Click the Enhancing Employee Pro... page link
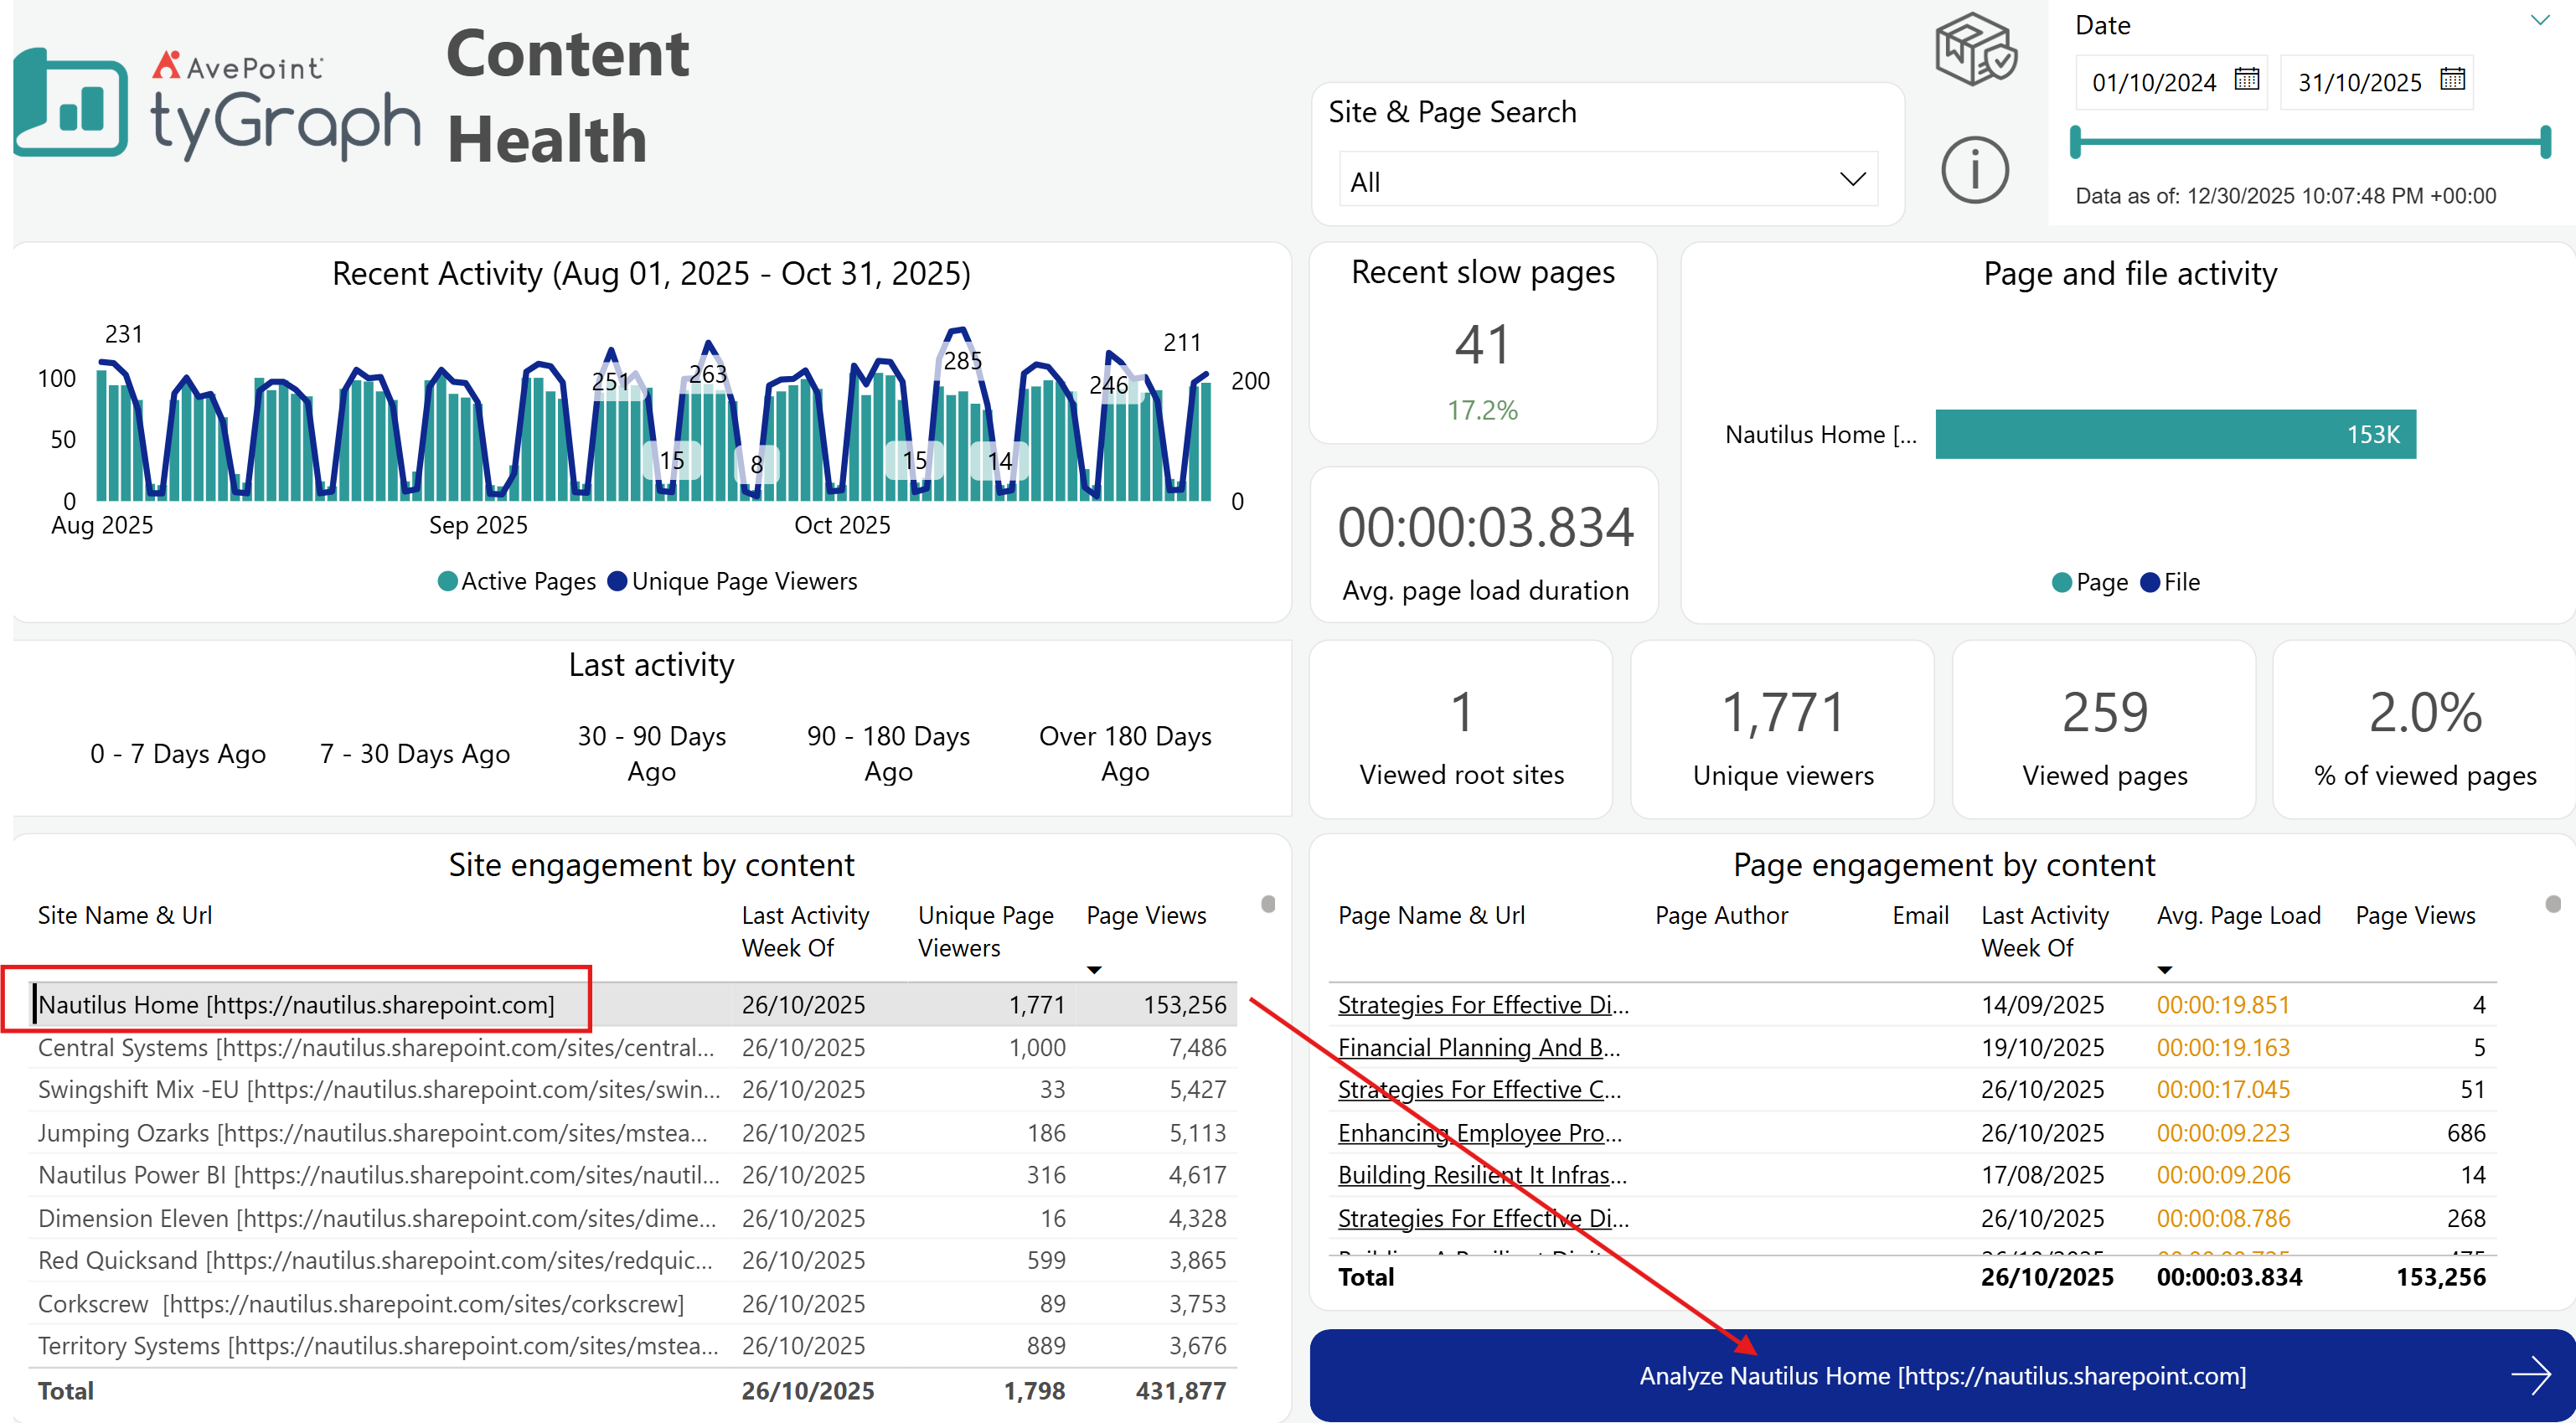The image size is (2576, 1423). (x=1480, y=1132)
